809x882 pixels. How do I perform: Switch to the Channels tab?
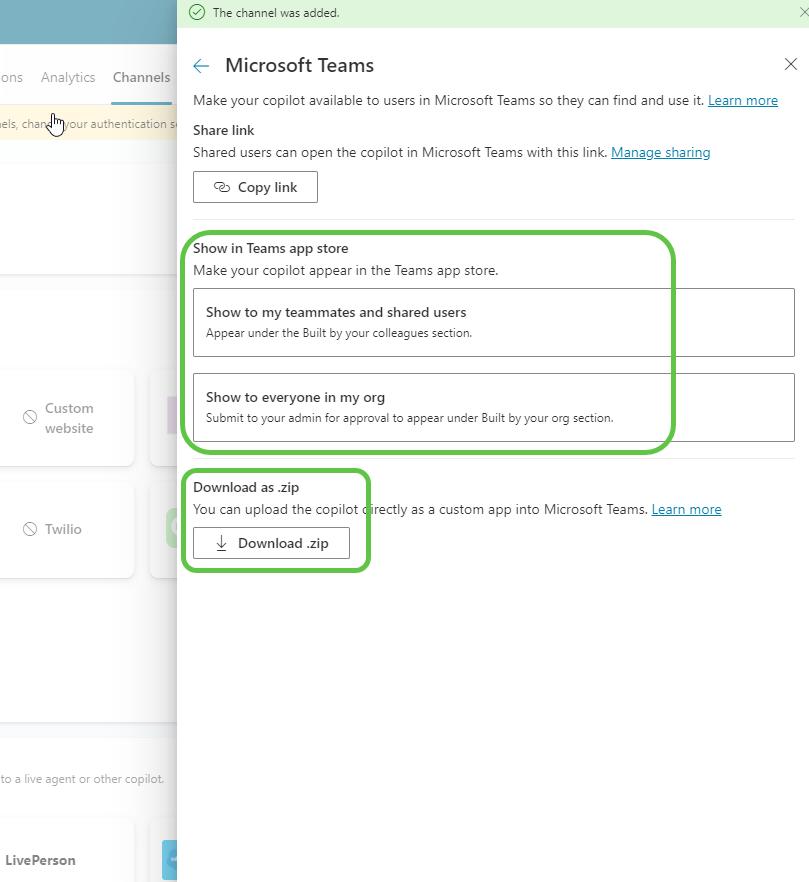[x=141, y=77]
